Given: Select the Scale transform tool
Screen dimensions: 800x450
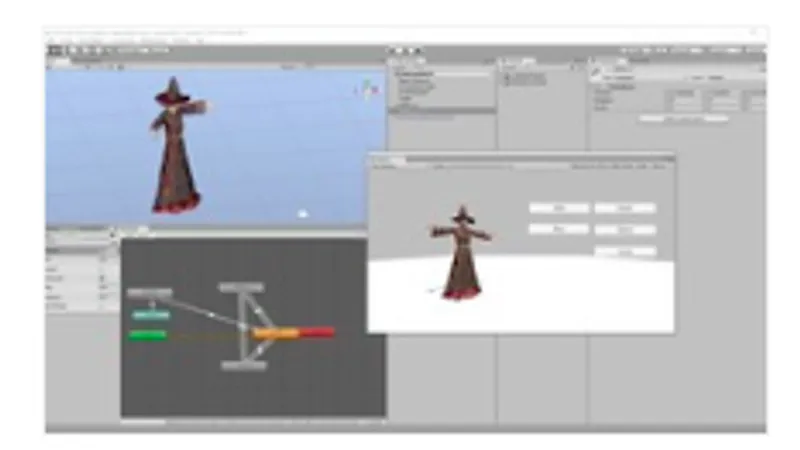Looking at the screenshot, I should (97, 51).
